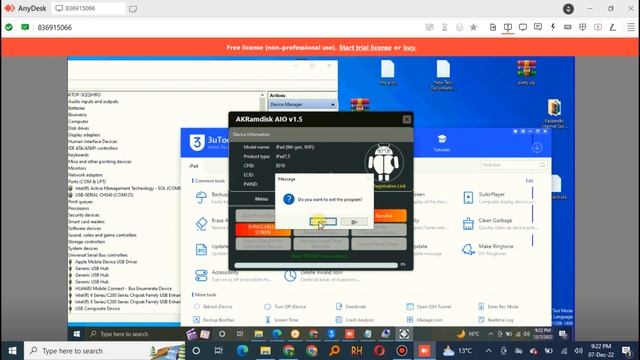The image size is (640, 360).
Task: Select the 836915066 session tab
Action: (88, 9)
